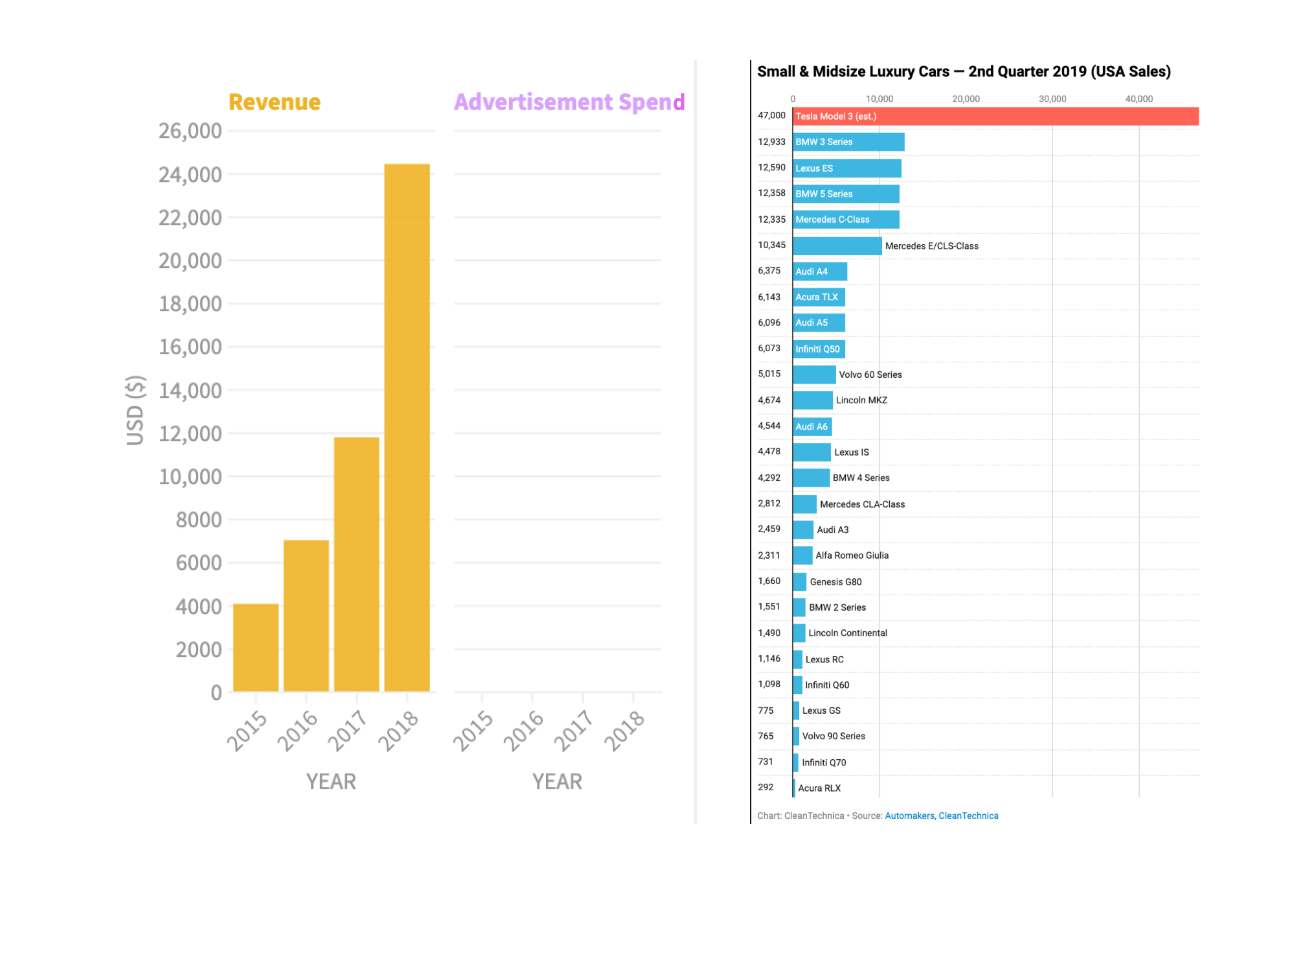Click the 2015 label under Revenue chart
1292x978 pixels.
[247, 731]
